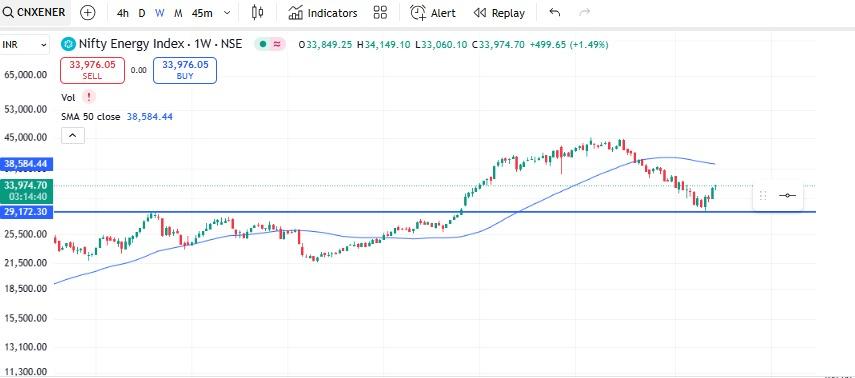Click the close value C33,974.70
The height and width of the screenshot is (378, 855).
pyautogui.click(x=498, y=45)
